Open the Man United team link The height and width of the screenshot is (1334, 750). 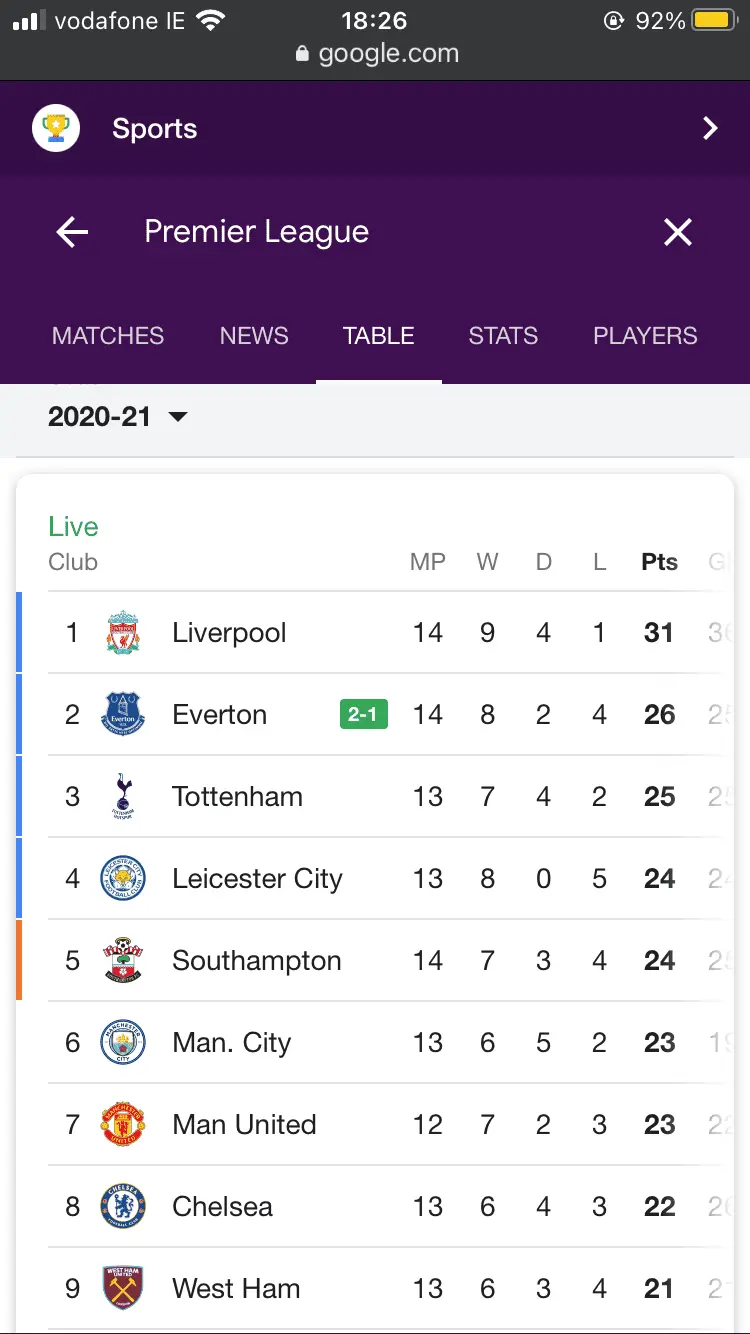pos(244,1125)
